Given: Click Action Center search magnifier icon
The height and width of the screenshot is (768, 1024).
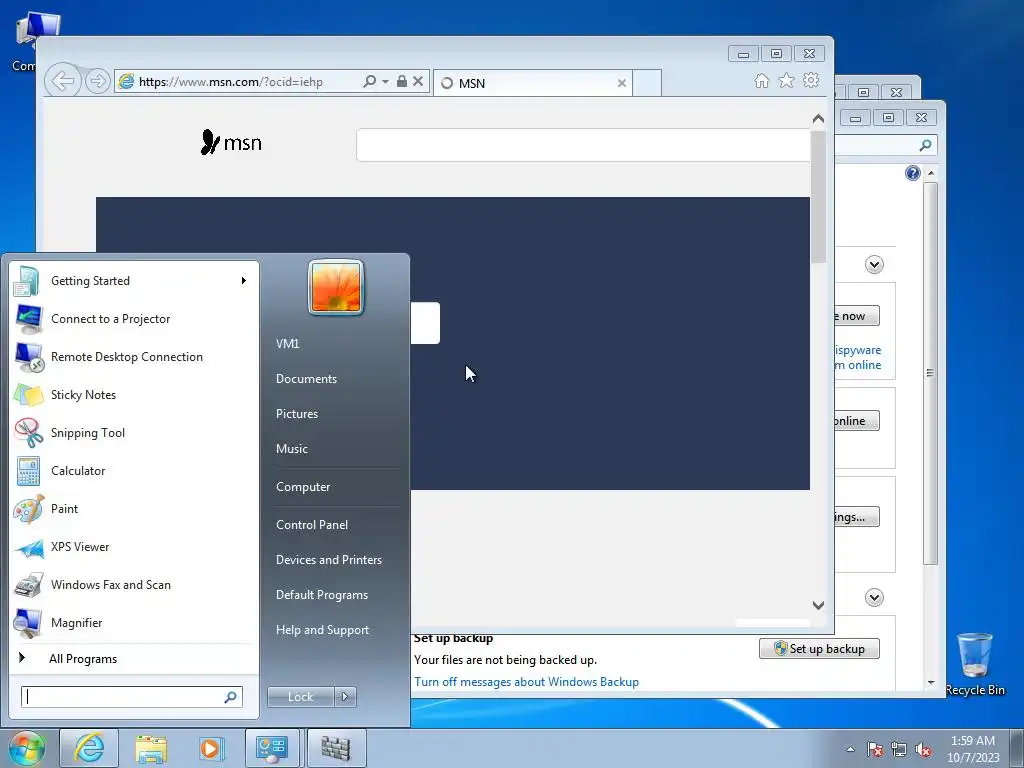Looking at the screenshot, I should (925, 145).
